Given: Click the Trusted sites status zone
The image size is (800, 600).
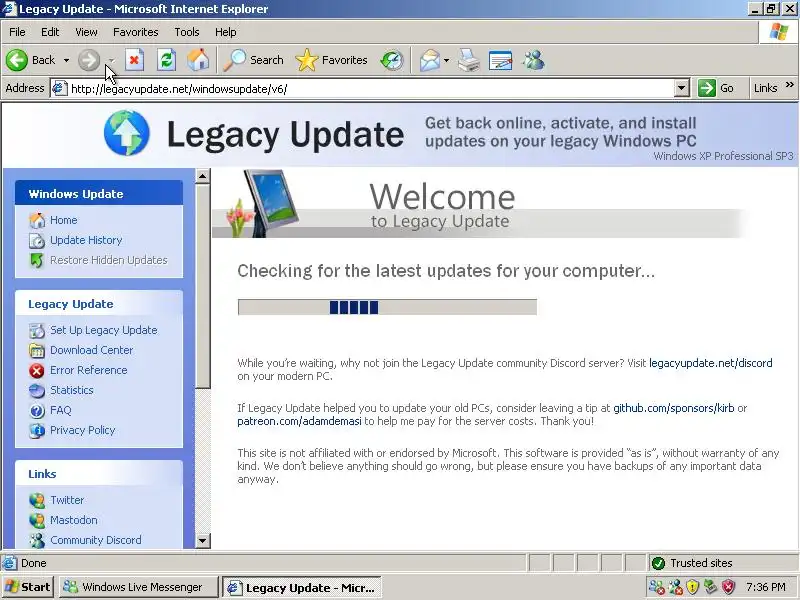Looking at the screenshot, I should (722, 563).
